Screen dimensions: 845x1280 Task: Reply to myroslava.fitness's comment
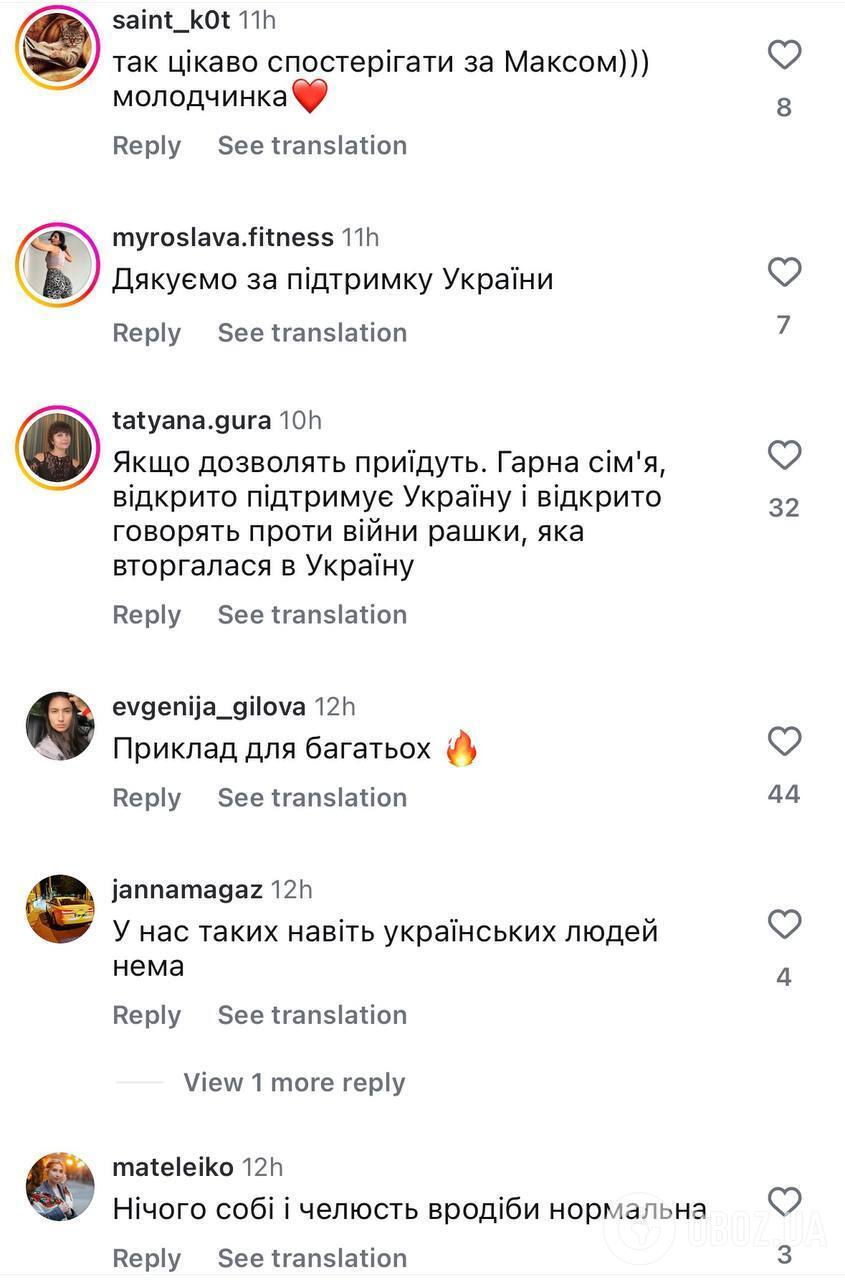coord(146,332)
